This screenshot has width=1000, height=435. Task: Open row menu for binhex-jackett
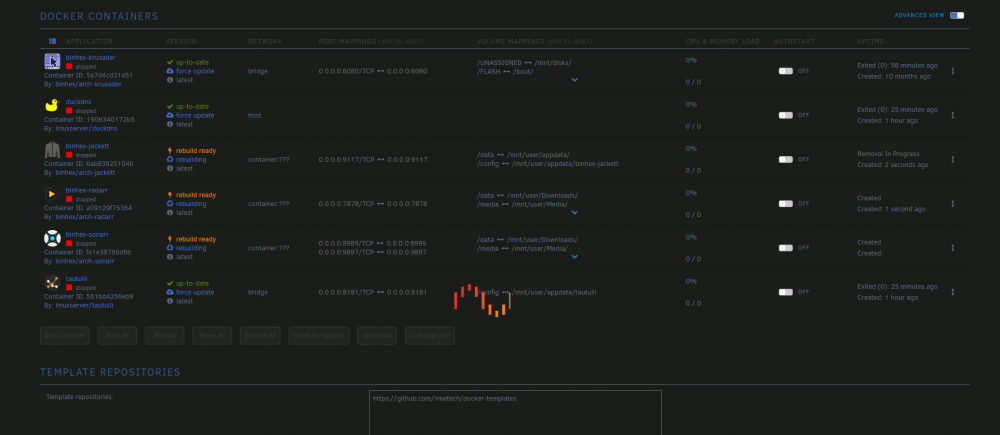pos(953,159)
